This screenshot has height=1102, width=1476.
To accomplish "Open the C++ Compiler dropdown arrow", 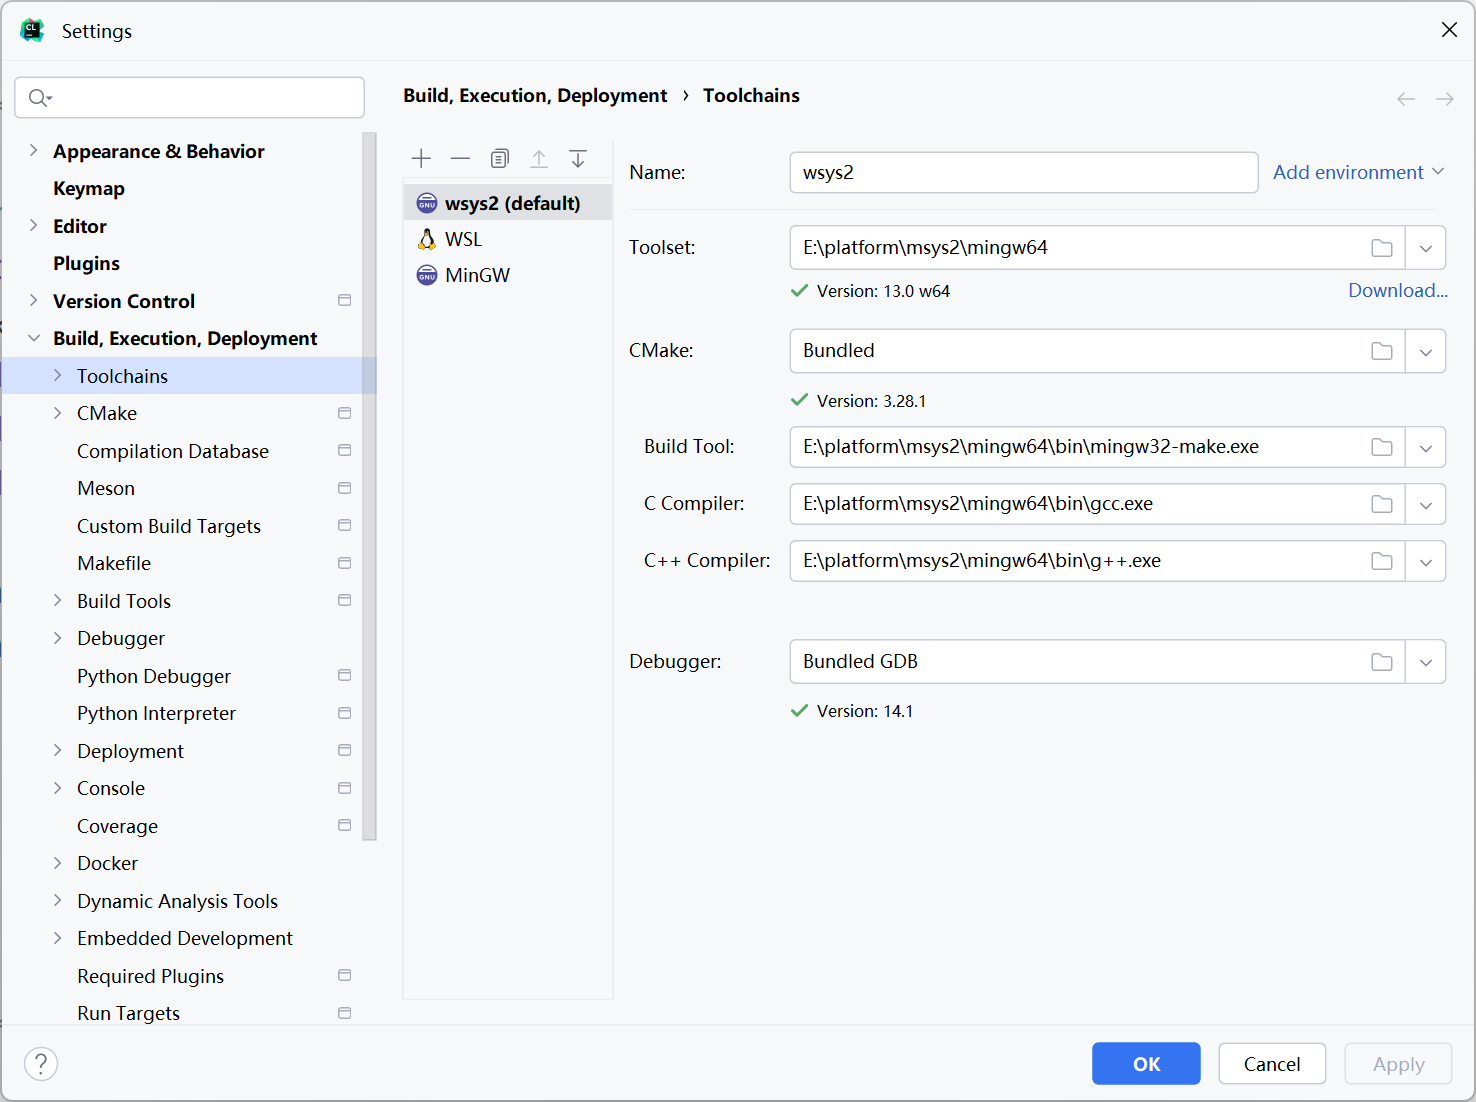I will (1426, 561).
